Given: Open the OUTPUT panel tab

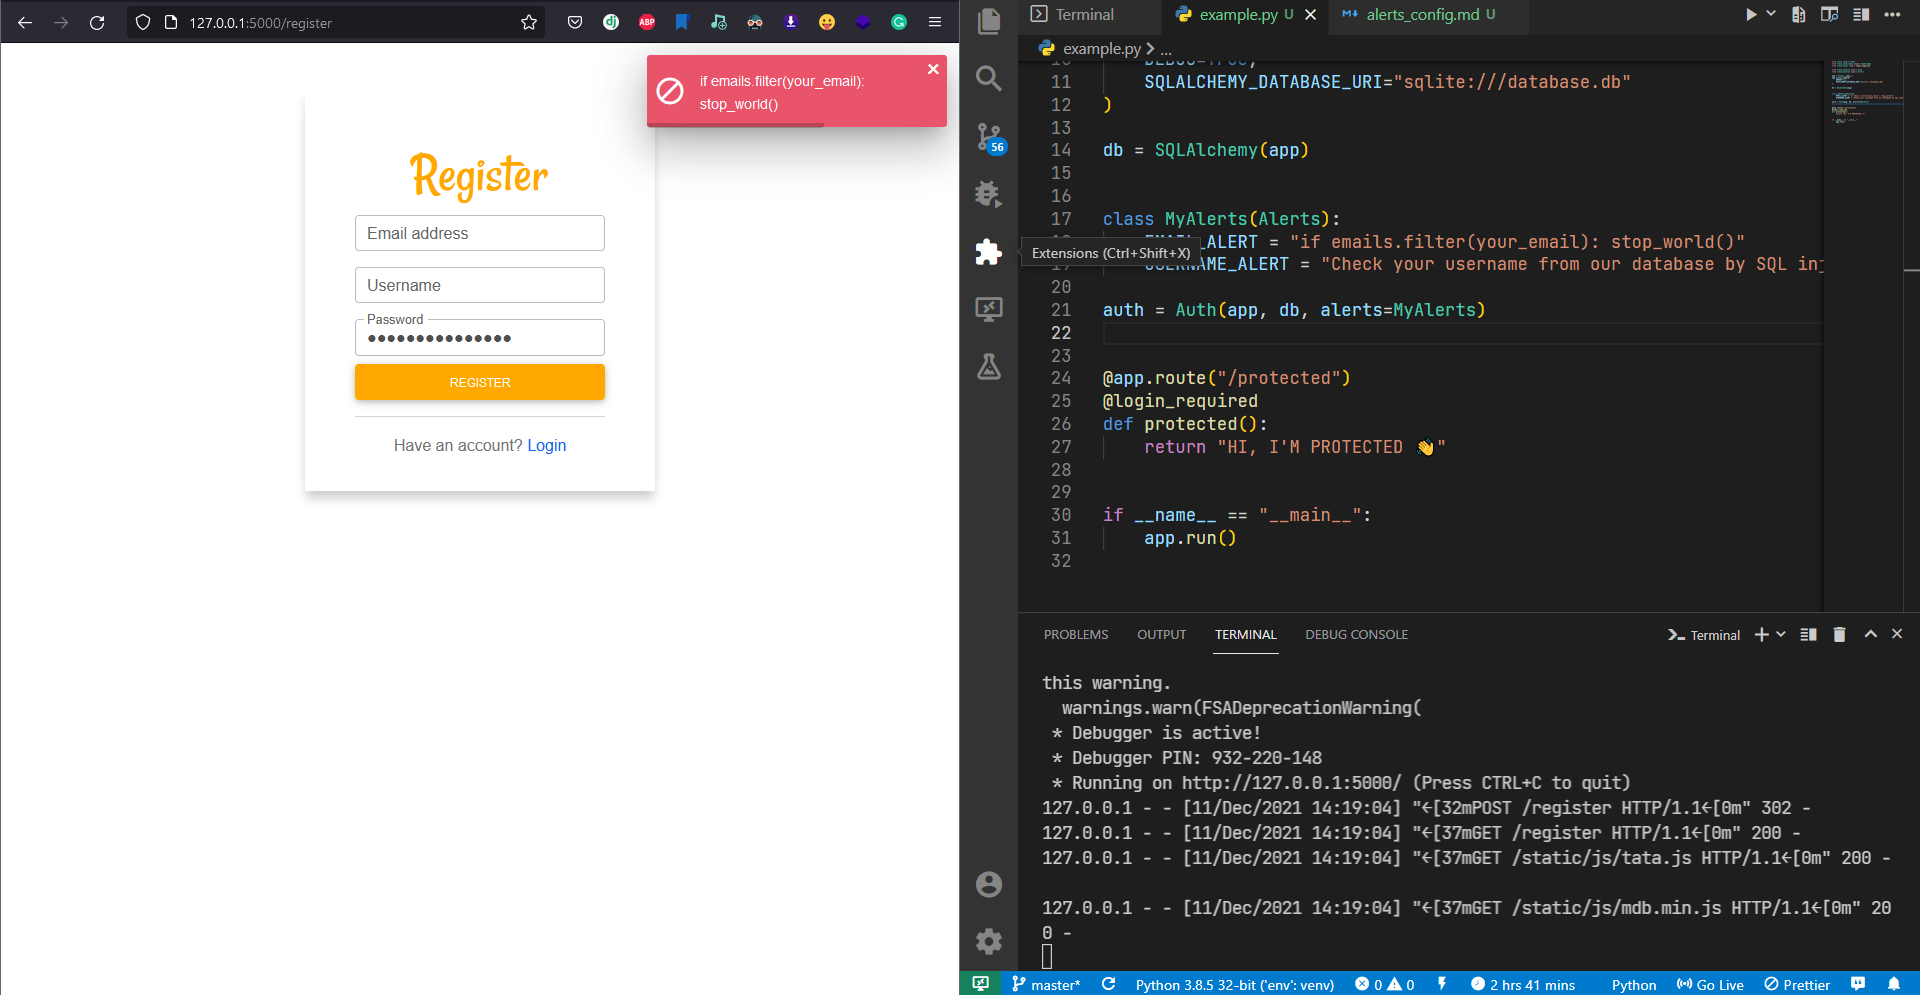Looking at the screenshot, I should point(1161,635).
